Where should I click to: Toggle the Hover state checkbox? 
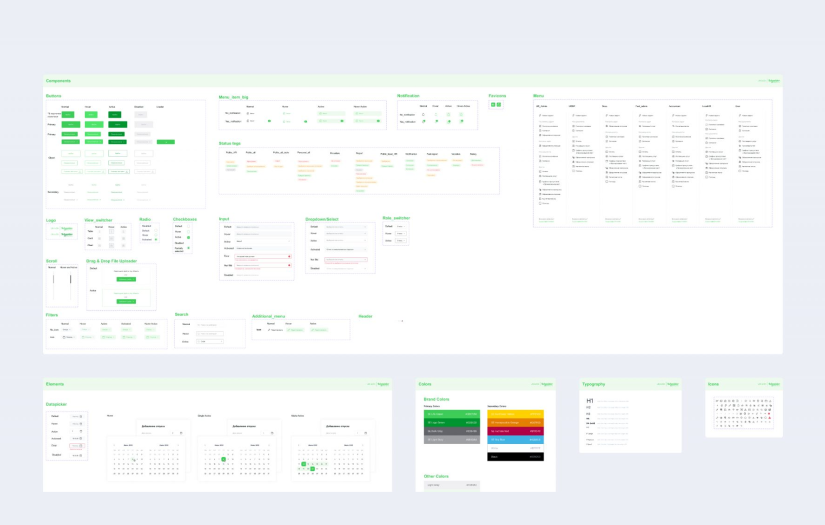coord(188,231)
